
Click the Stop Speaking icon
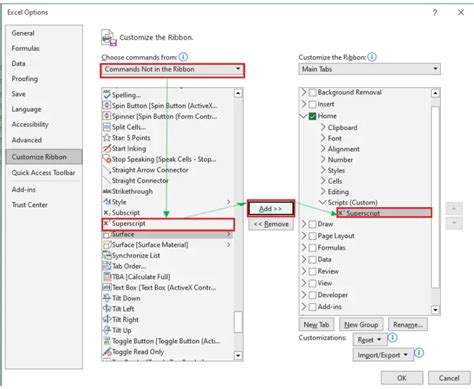point(107,159)
